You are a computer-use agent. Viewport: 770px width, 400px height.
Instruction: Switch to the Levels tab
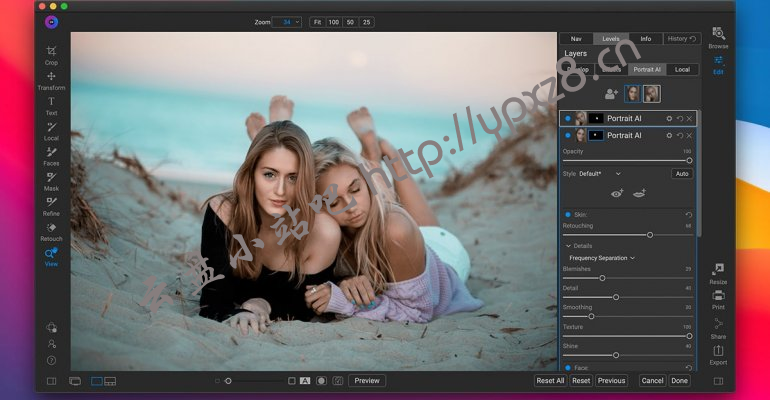(611, 39)
